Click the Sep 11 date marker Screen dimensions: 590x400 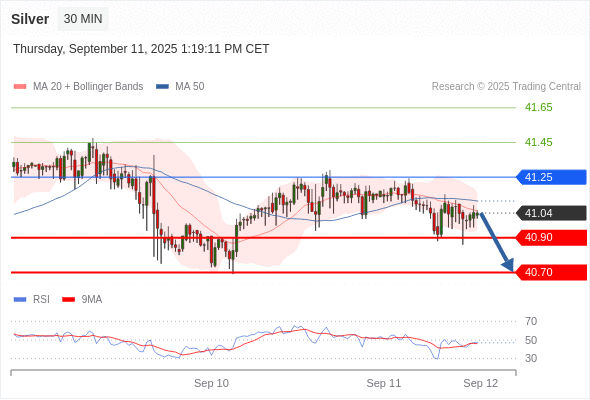click(x=384, y=383)
